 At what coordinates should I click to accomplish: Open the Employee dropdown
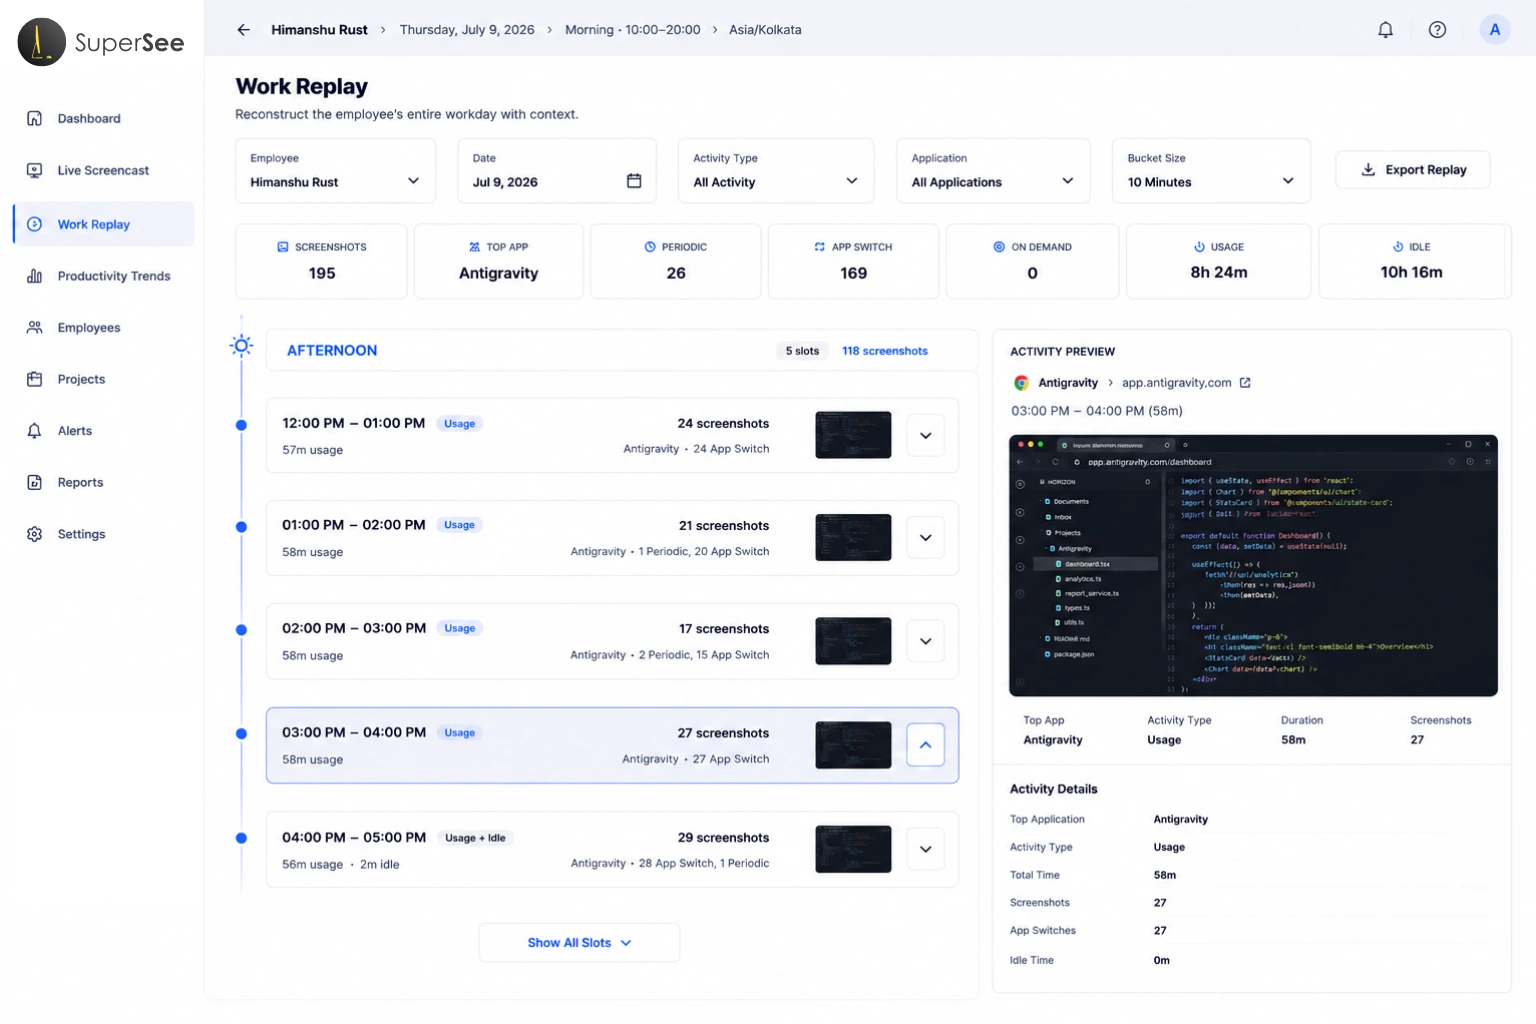tap(335, 171)
